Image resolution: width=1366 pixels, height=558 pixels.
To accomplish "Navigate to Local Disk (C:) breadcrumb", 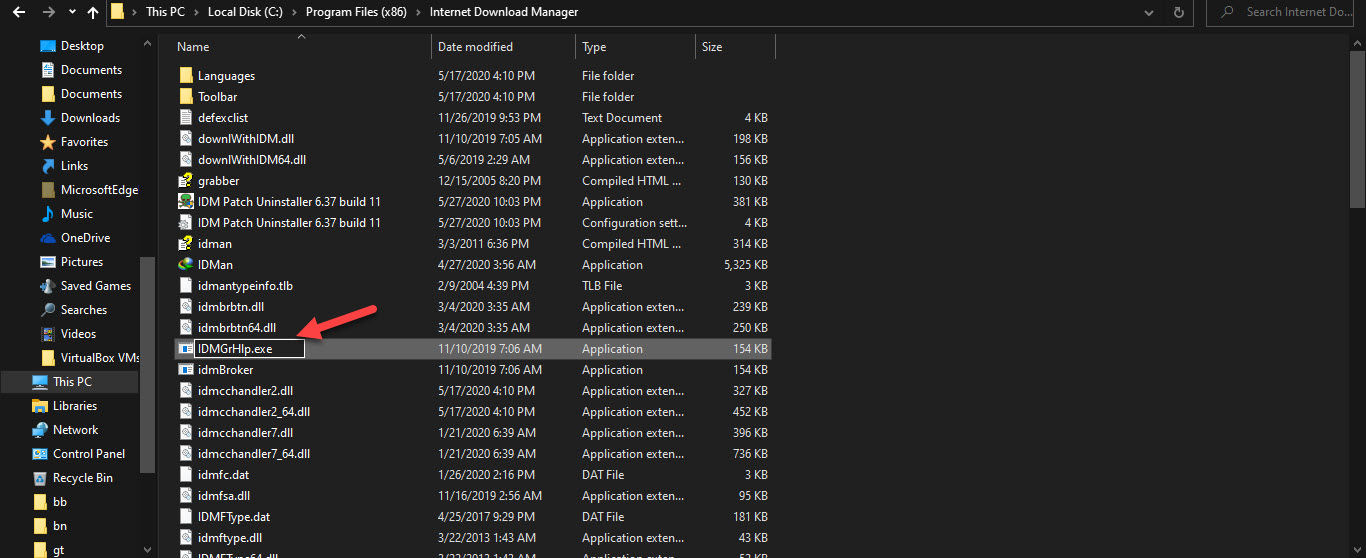I will coord(246,13).
